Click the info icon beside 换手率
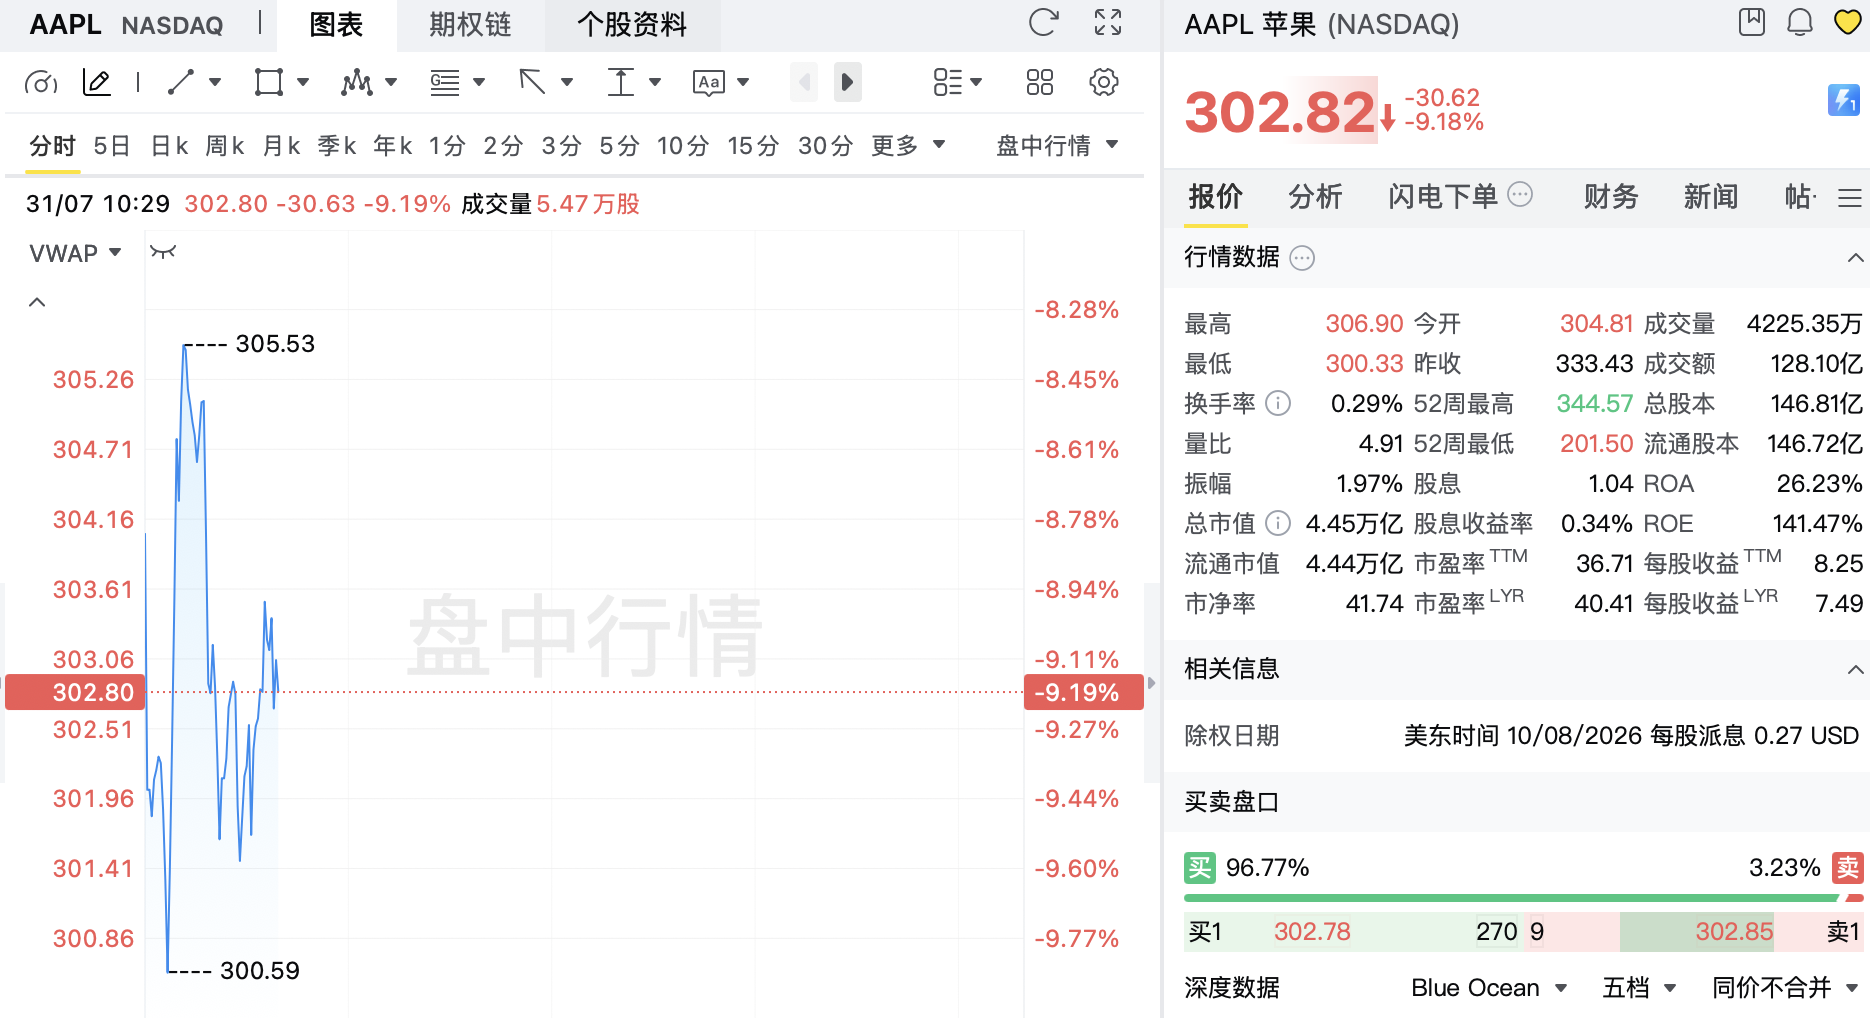Screen dimensions: 1870x1018 [1278, 403]
